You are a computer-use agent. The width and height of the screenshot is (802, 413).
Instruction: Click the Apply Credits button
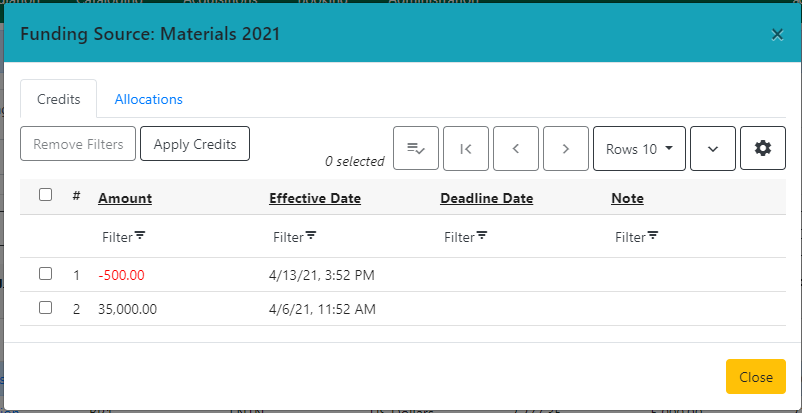tap(195, 144)
